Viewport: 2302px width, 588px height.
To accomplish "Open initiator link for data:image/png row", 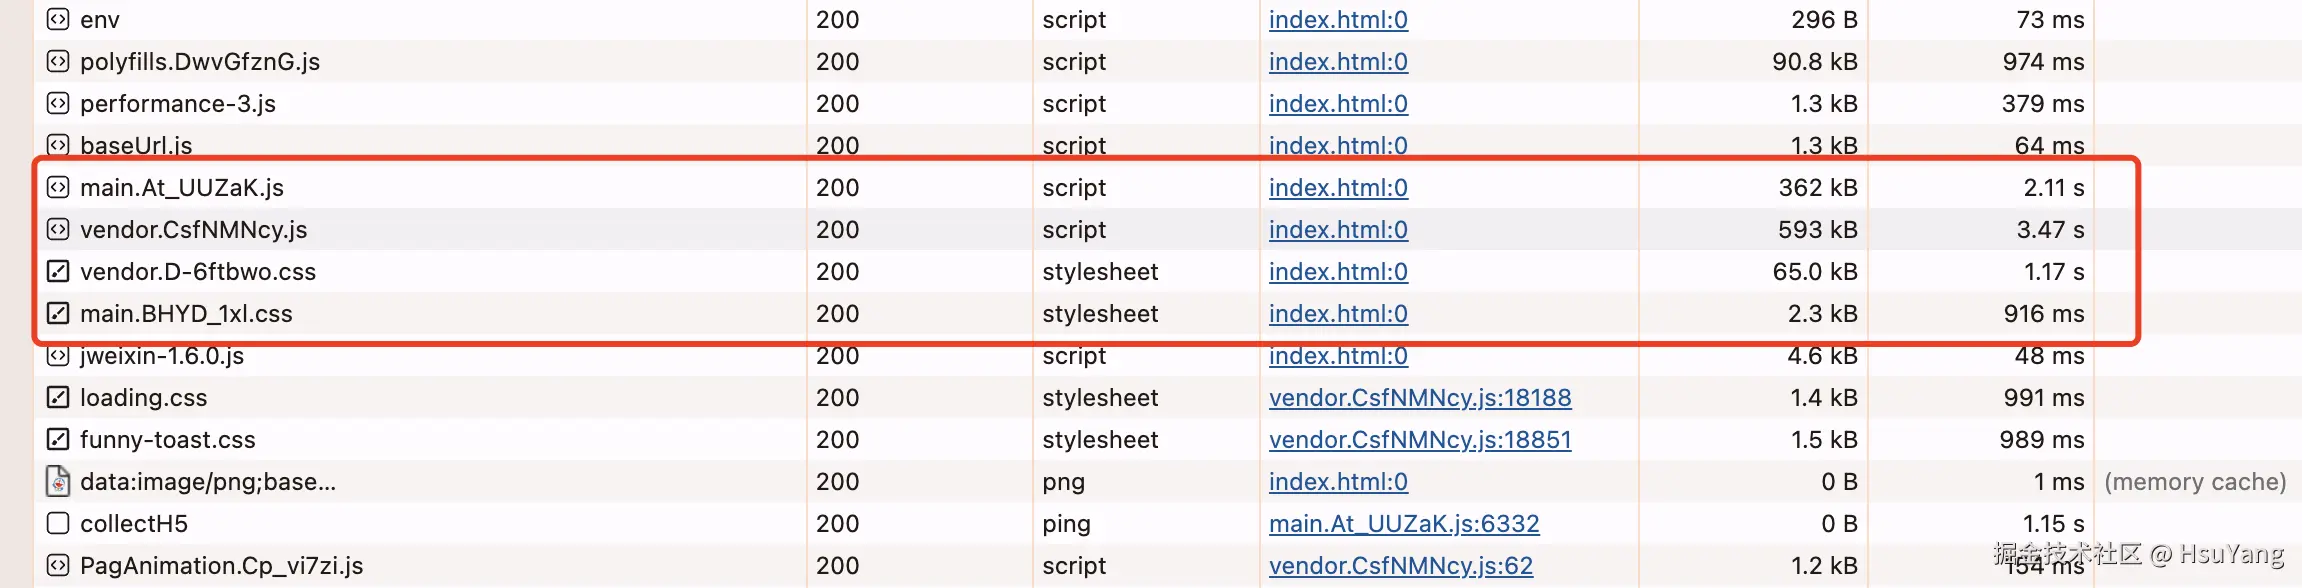I will pyautogui.click(x=1338, y=481).
